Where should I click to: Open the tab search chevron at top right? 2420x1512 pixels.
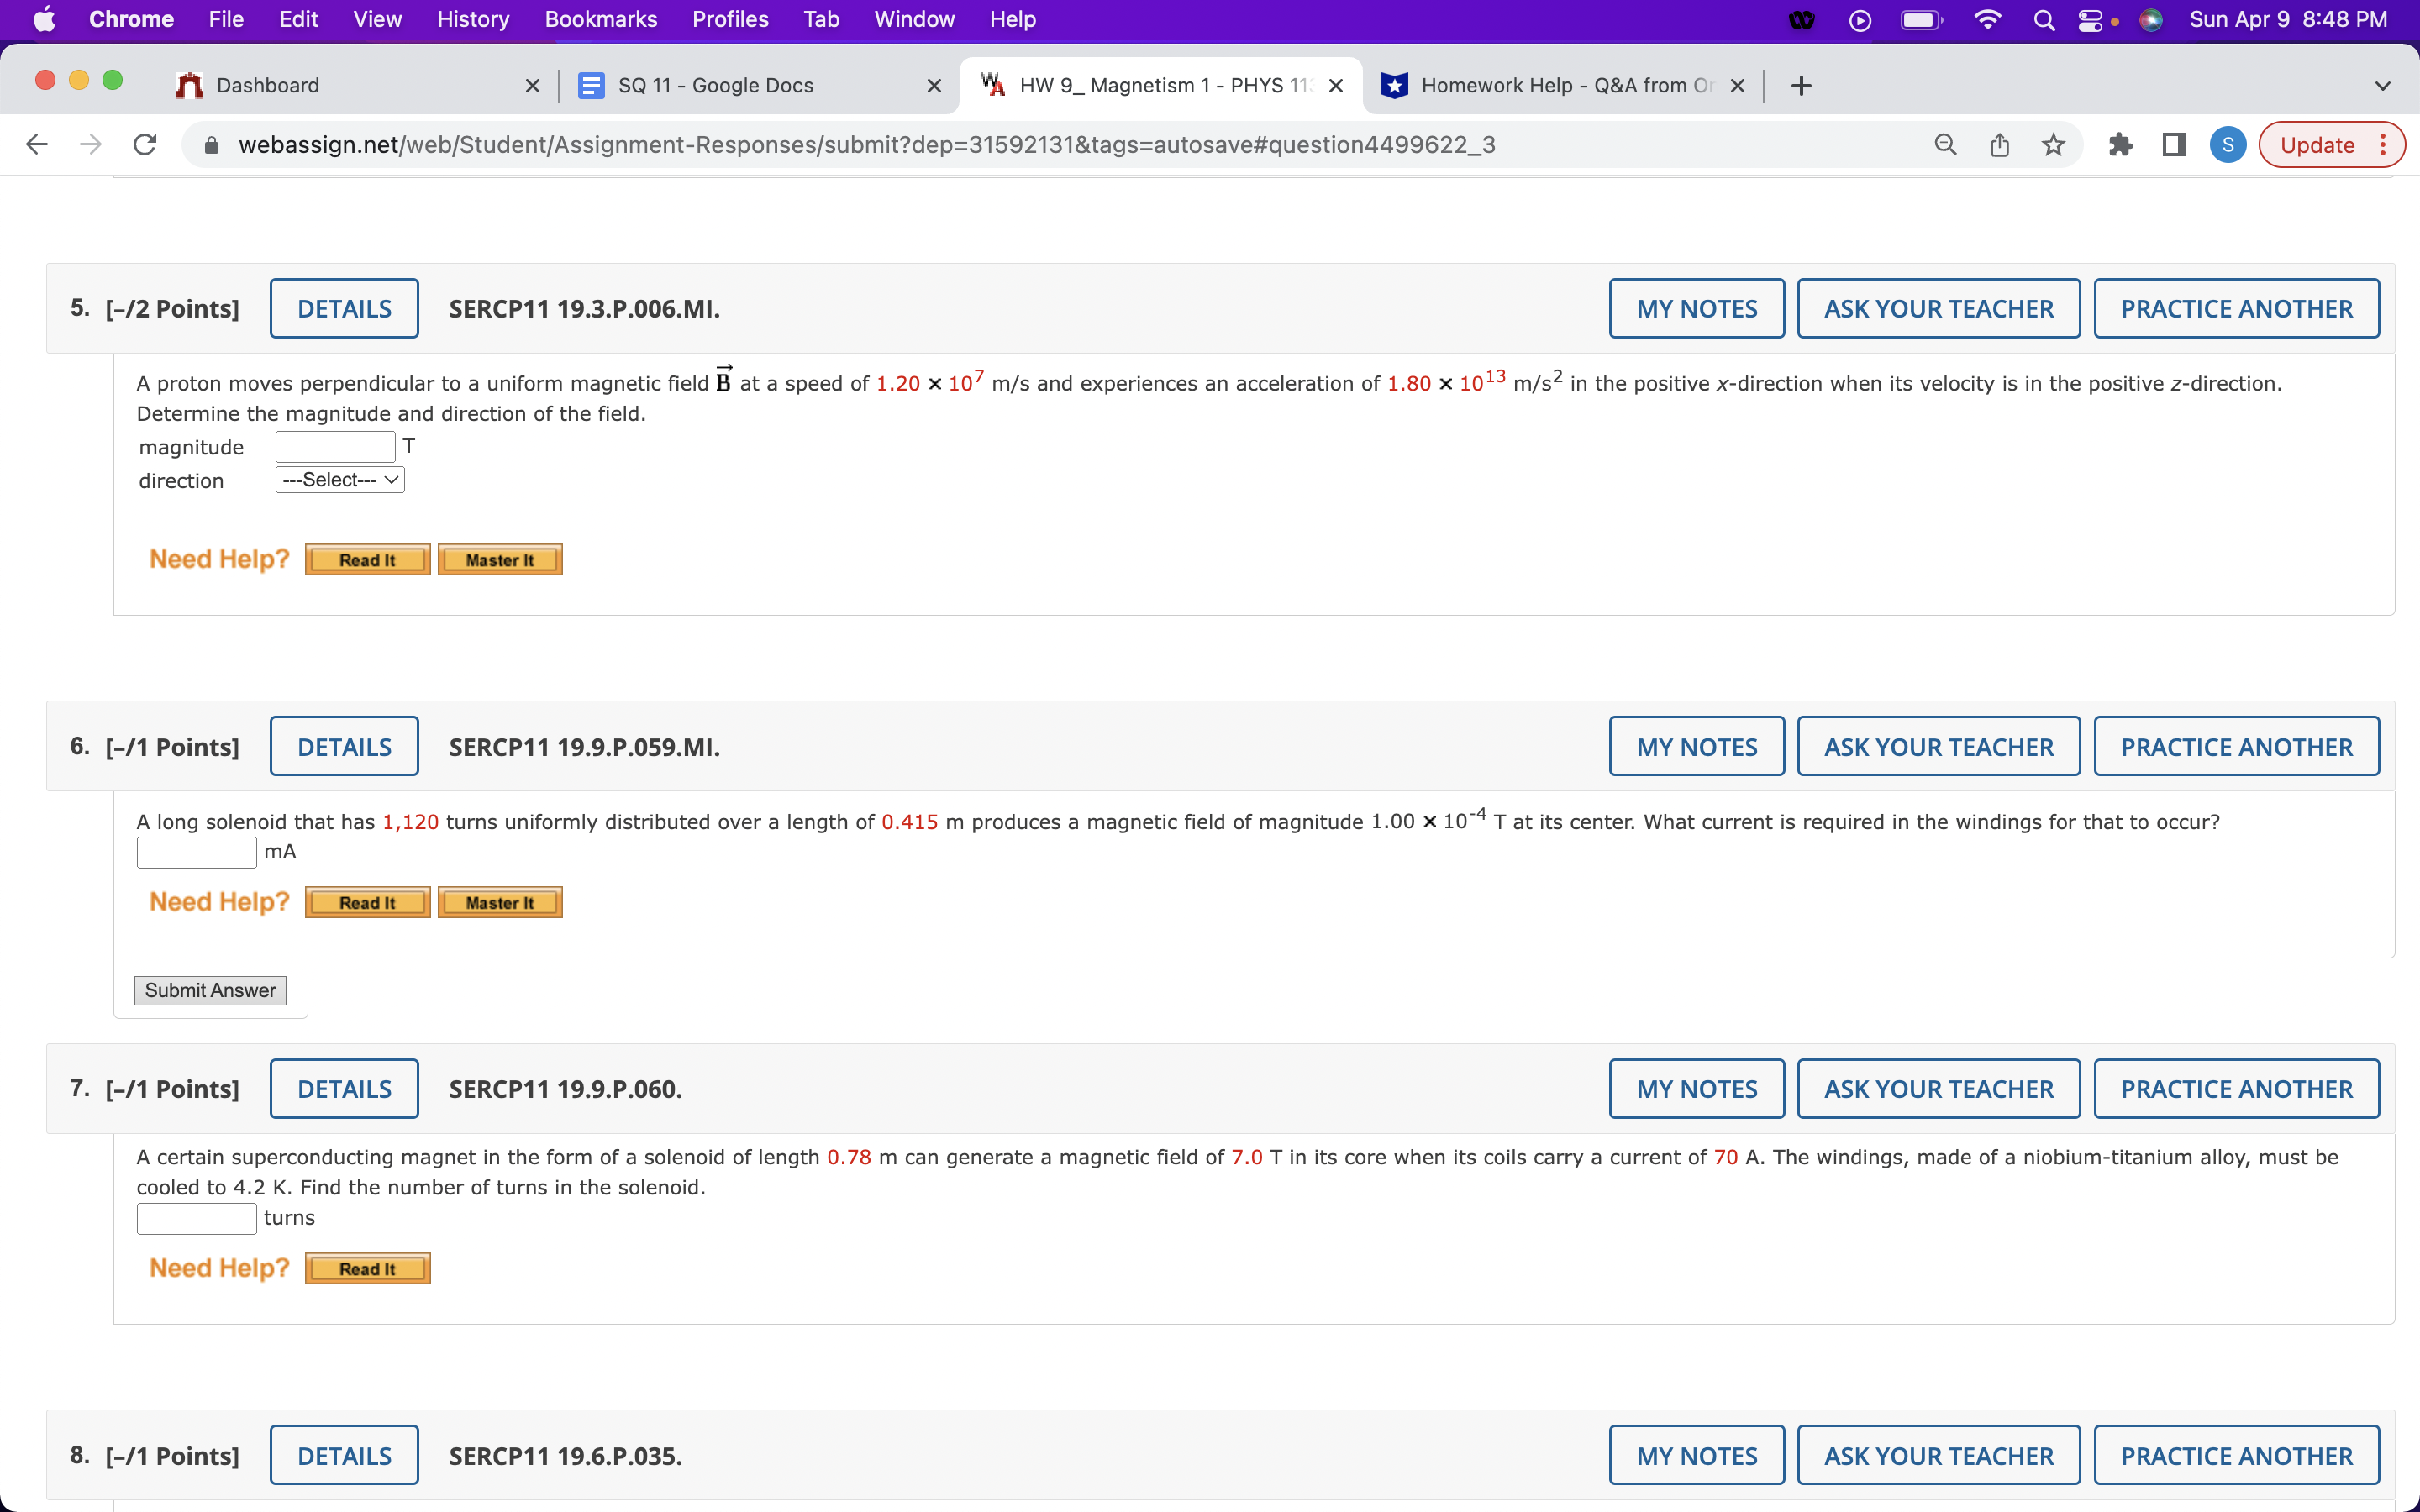(2383, 85)
